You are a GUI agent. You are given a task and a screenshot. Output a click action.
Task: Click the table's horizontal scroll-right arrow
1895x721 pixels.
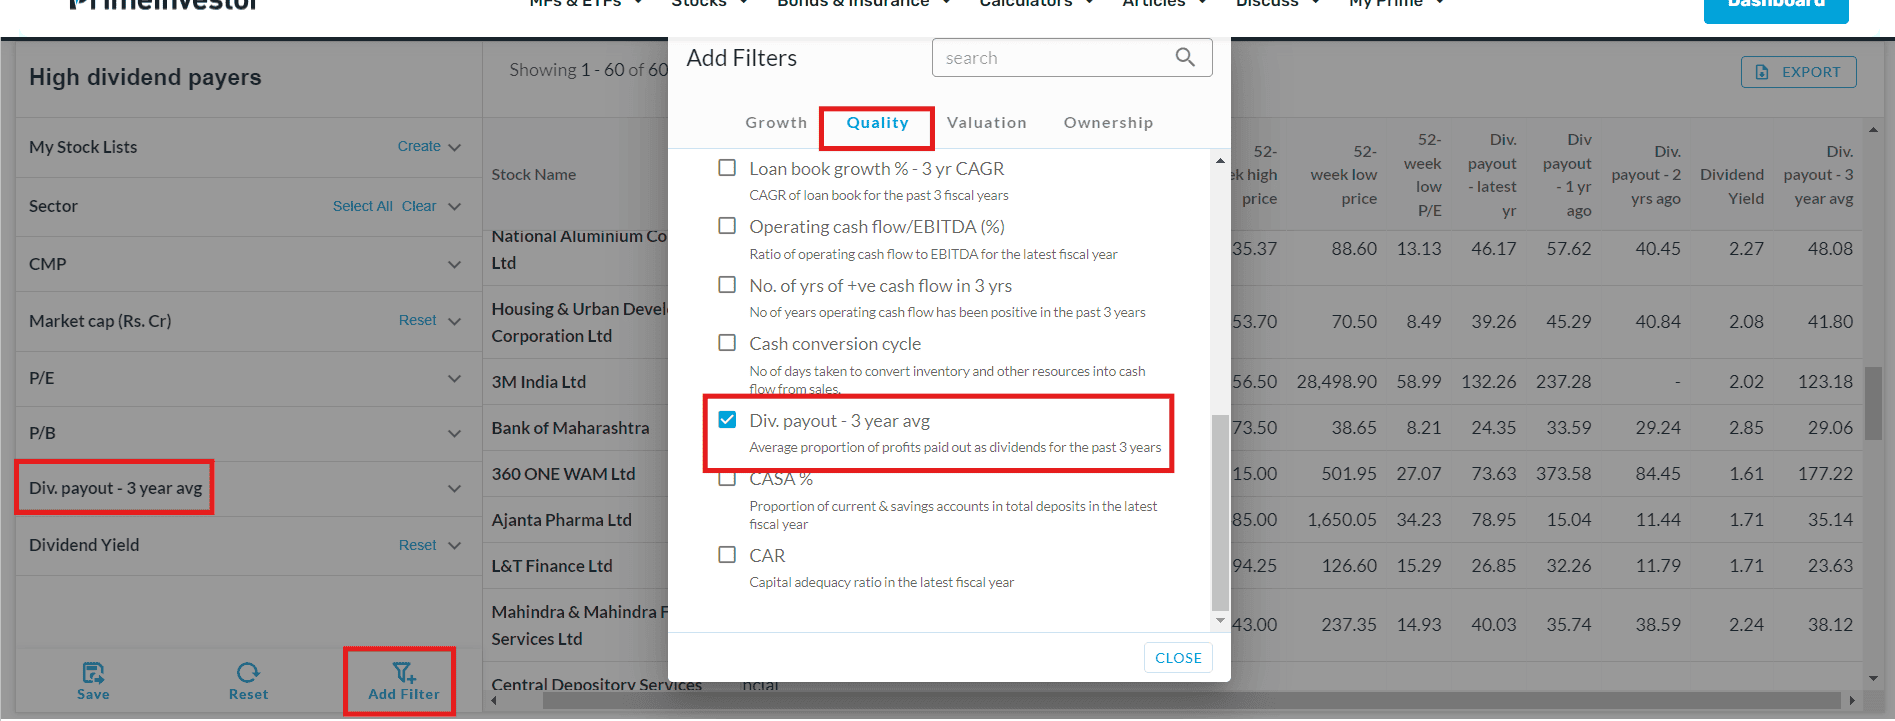(x=1852, y=701)
